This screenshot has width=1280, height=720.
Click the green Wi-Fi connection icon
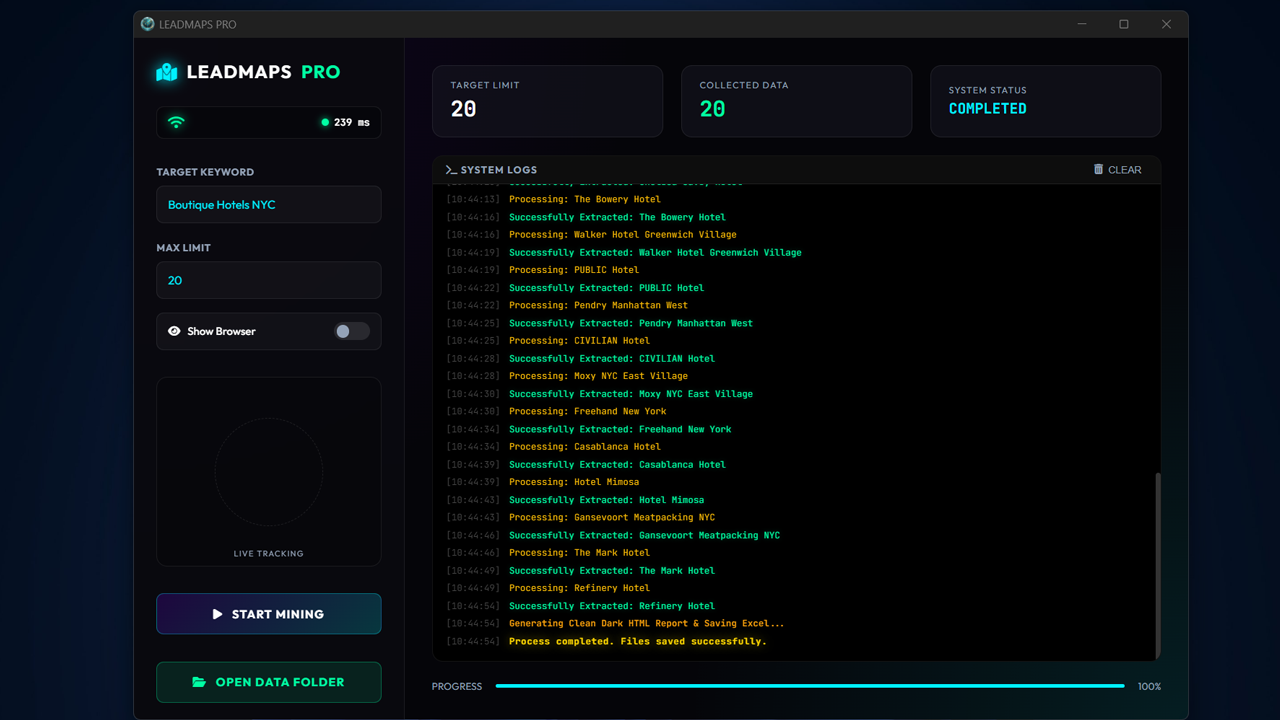coord(176,122)
